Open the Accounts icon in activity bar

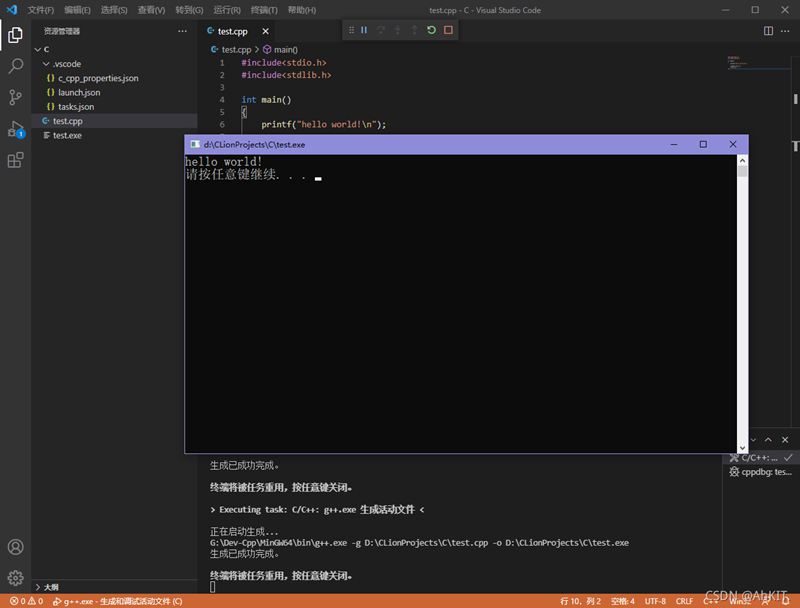(15, 547)
